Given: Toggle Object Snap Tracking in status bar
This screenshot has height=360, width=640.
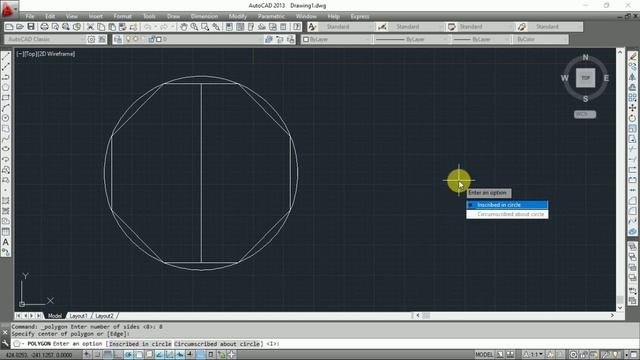Looking at the screenshot, I should coord(160,355).
